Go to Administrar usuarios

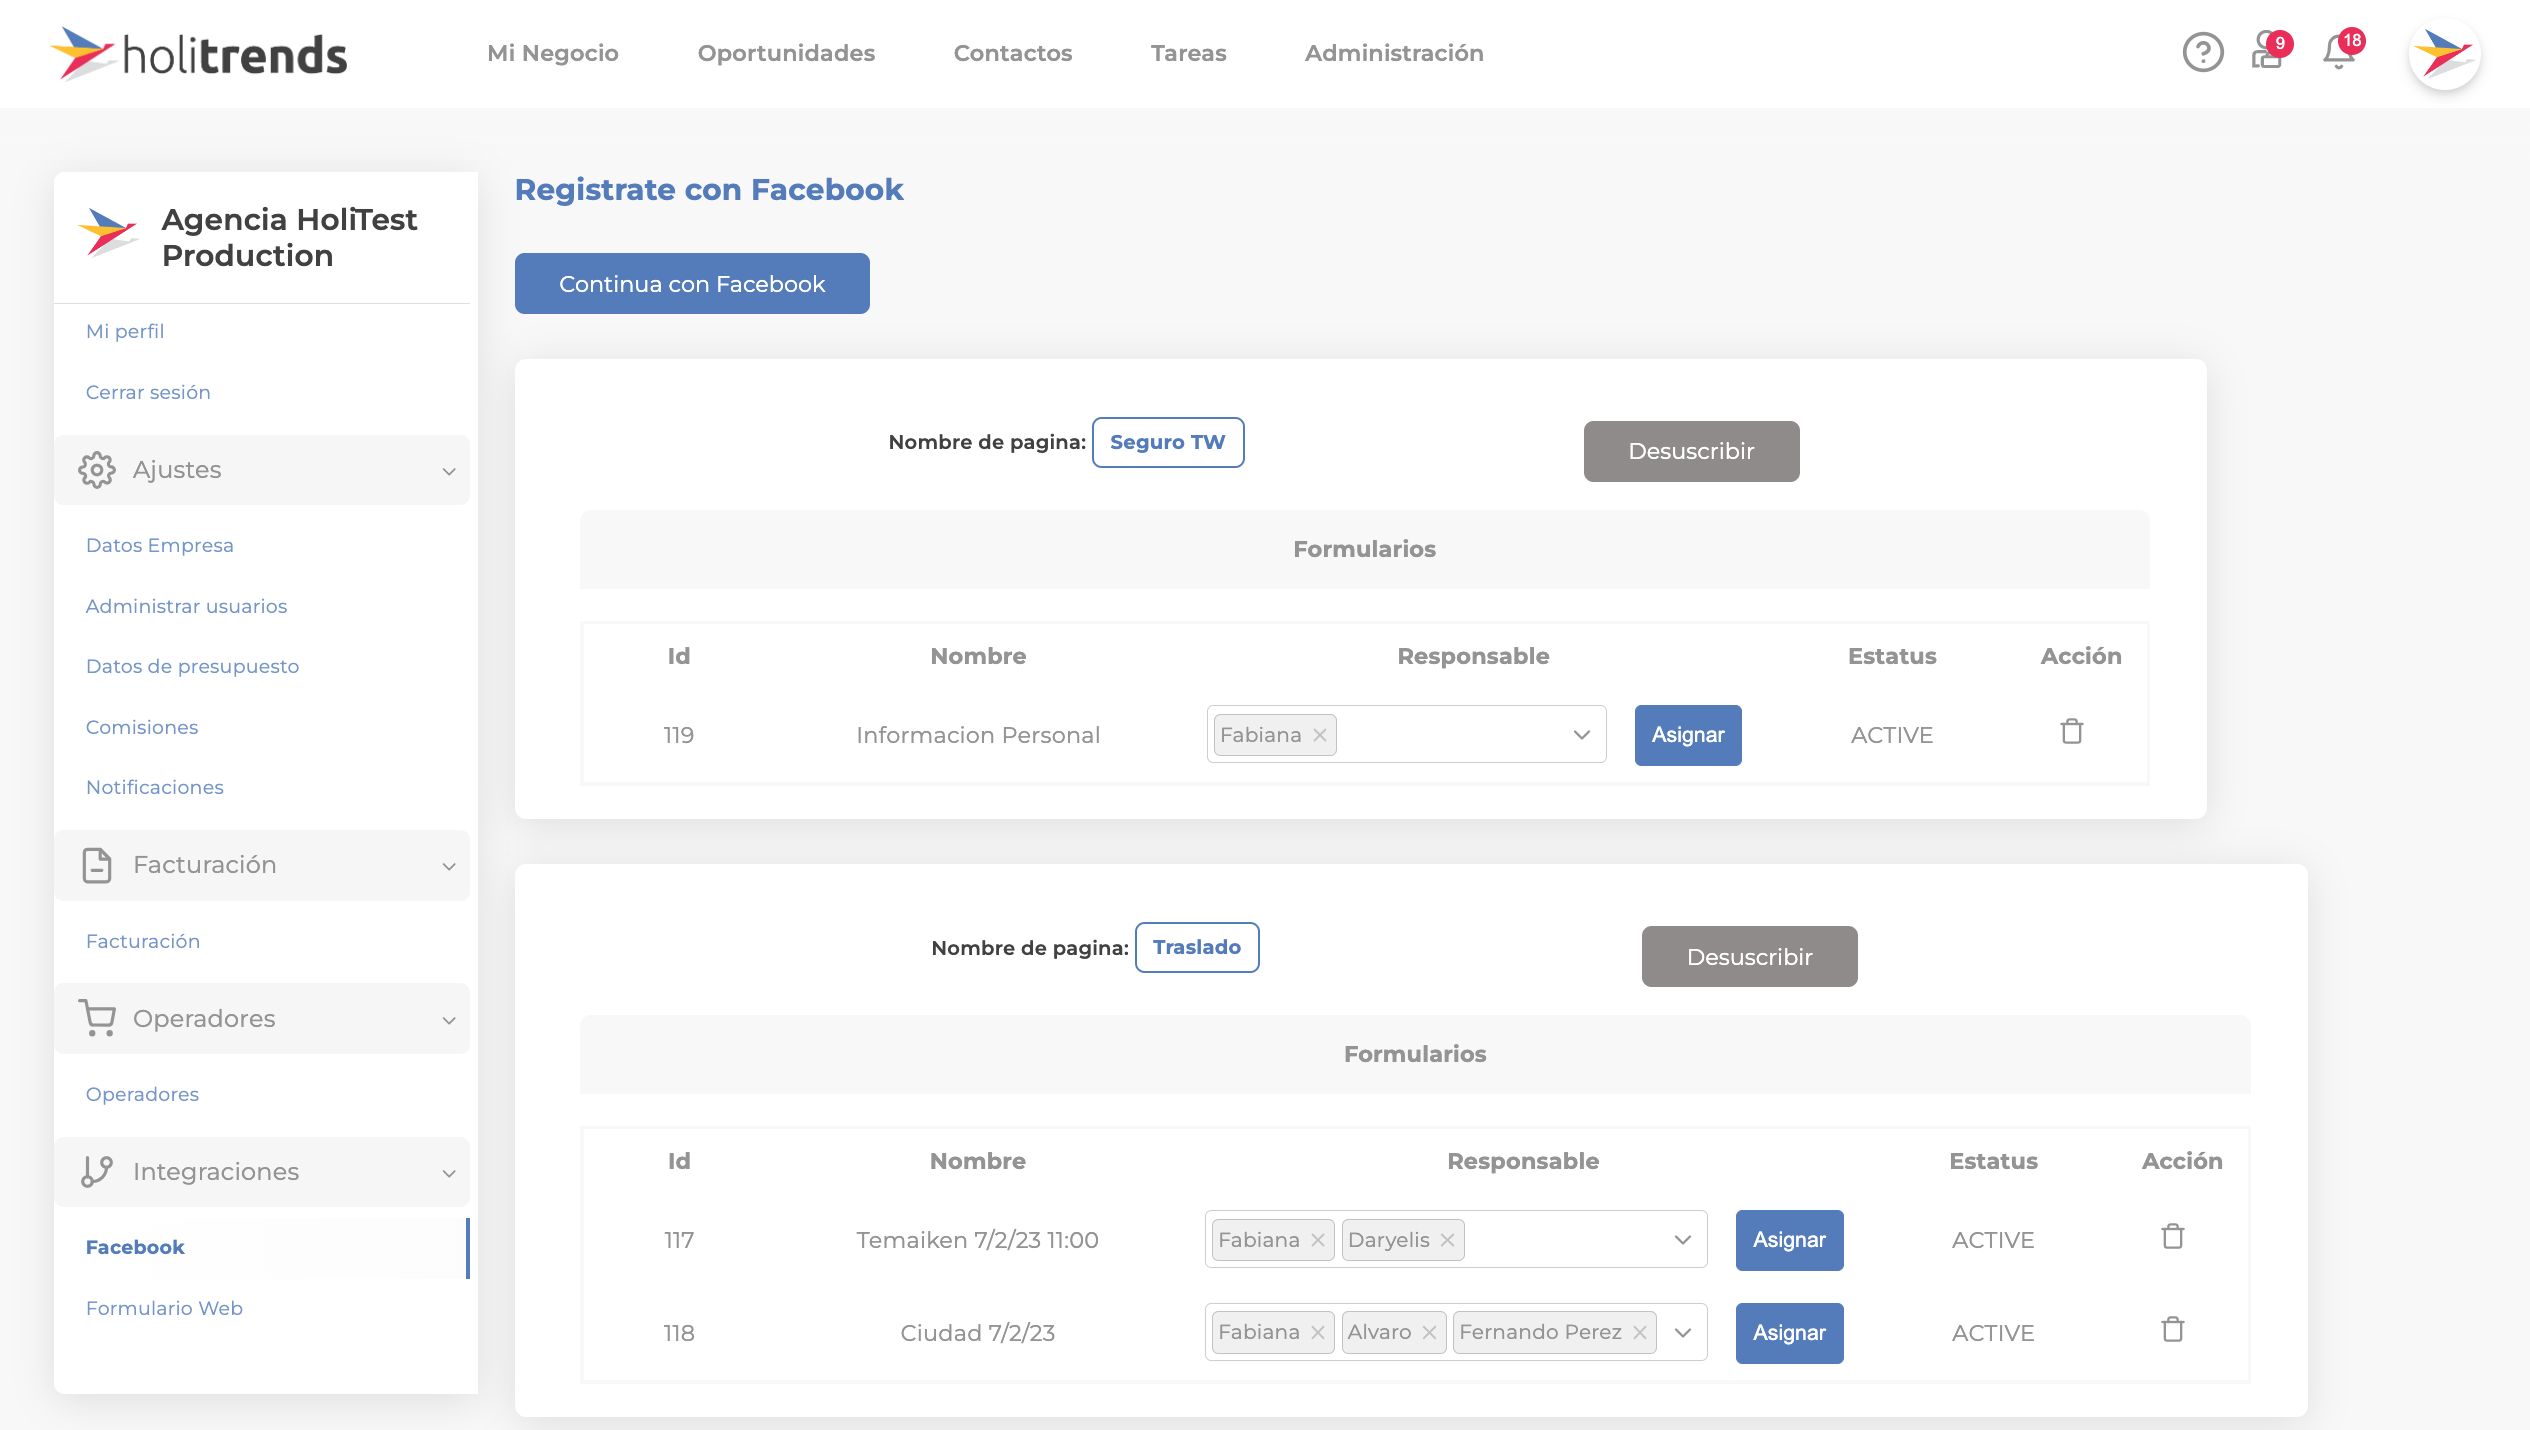point(186,606)
